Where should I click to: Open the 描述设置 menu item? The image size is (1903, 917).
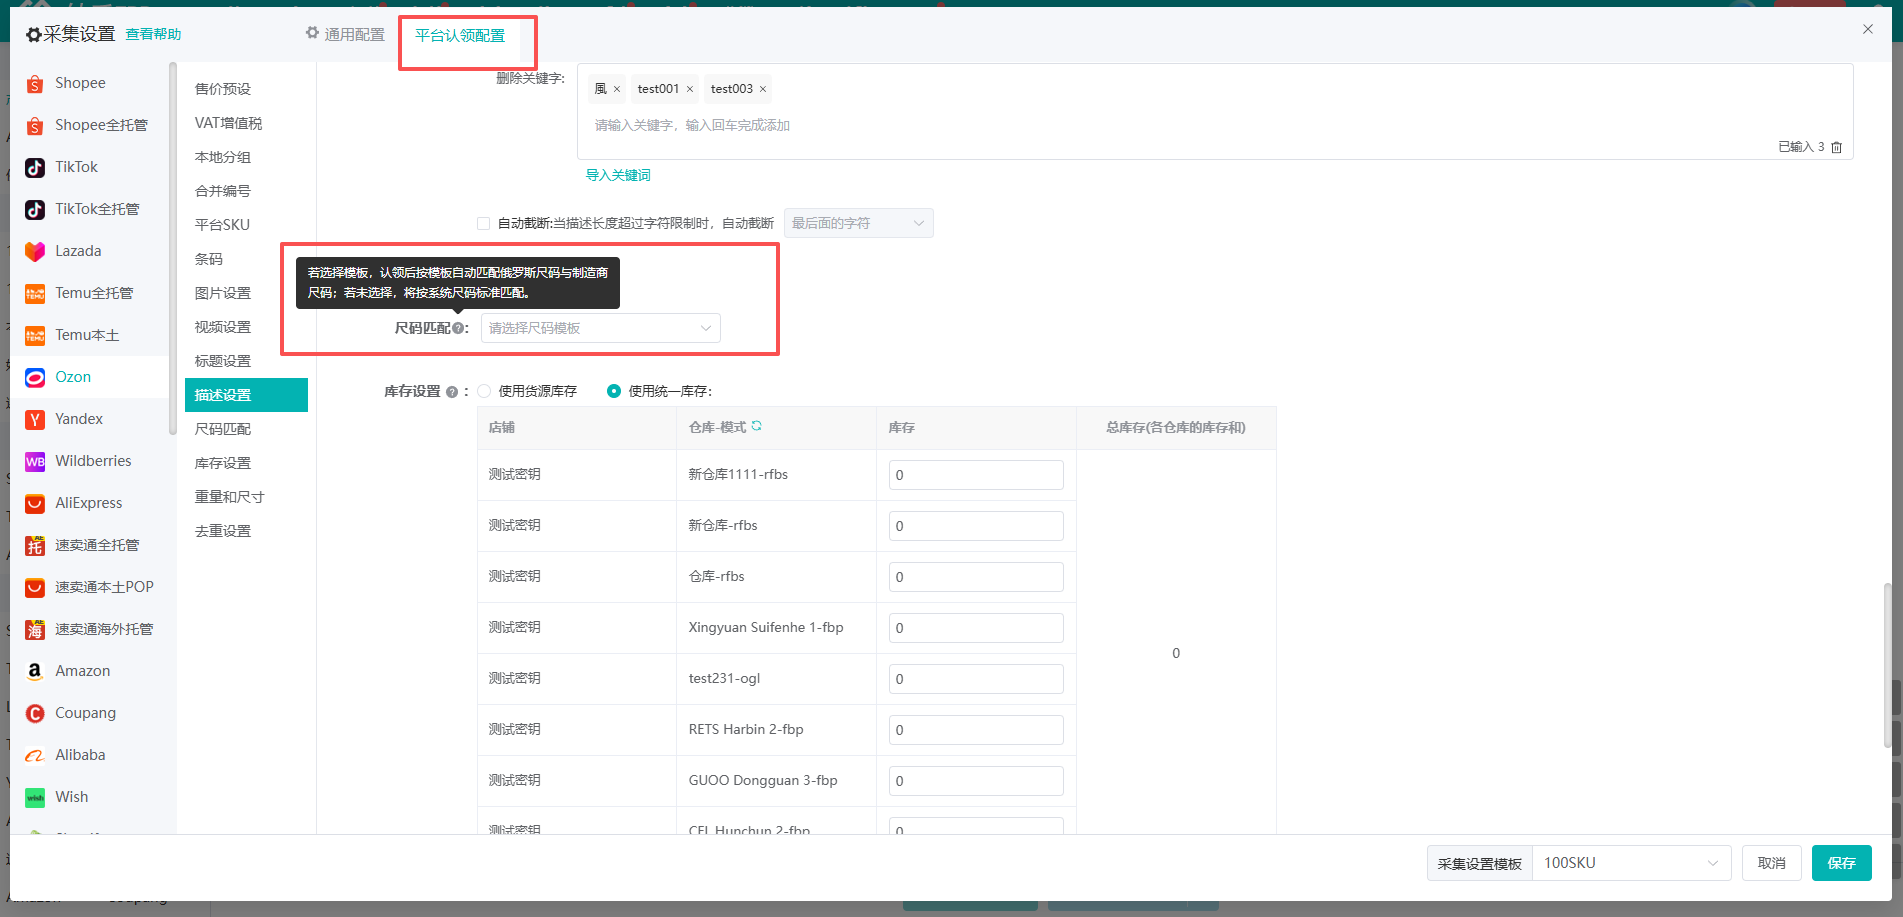pyautogui.click(x=246, y=395)
